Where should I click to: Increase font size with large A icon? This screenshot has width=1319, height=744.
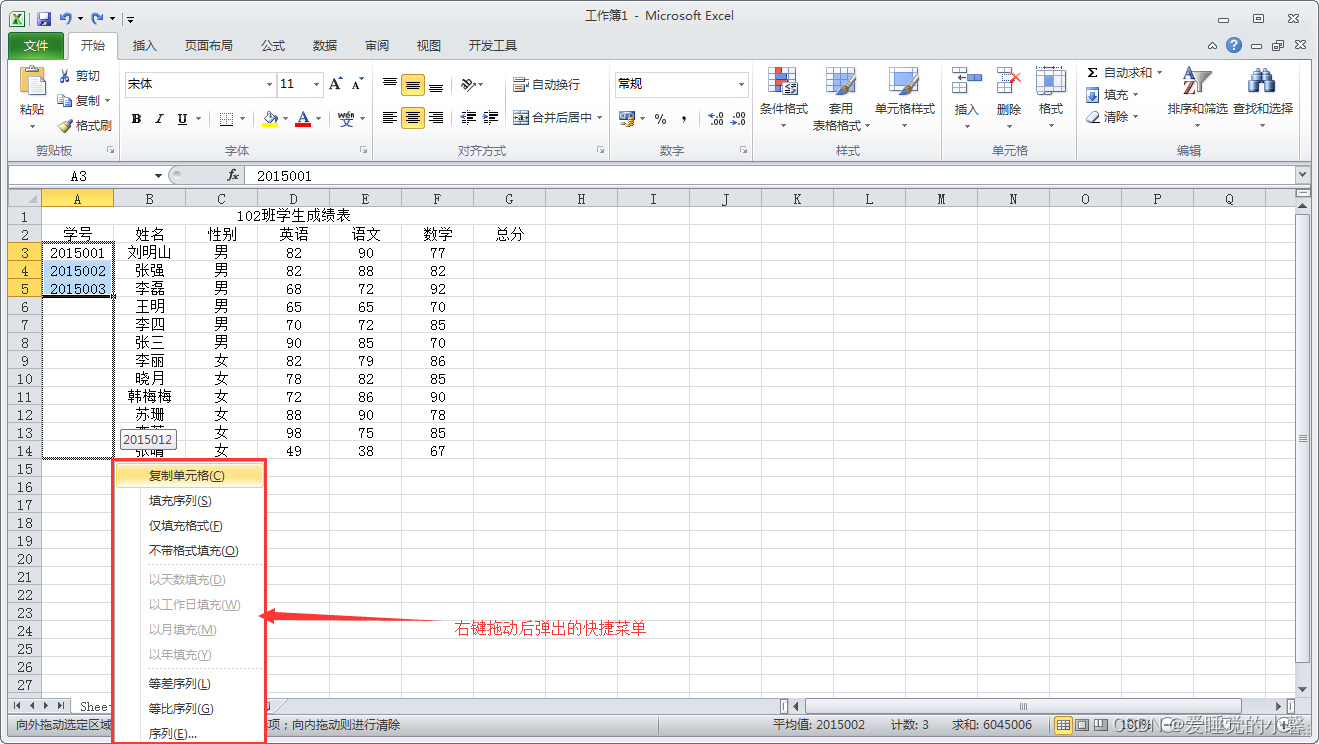[336, 84]
